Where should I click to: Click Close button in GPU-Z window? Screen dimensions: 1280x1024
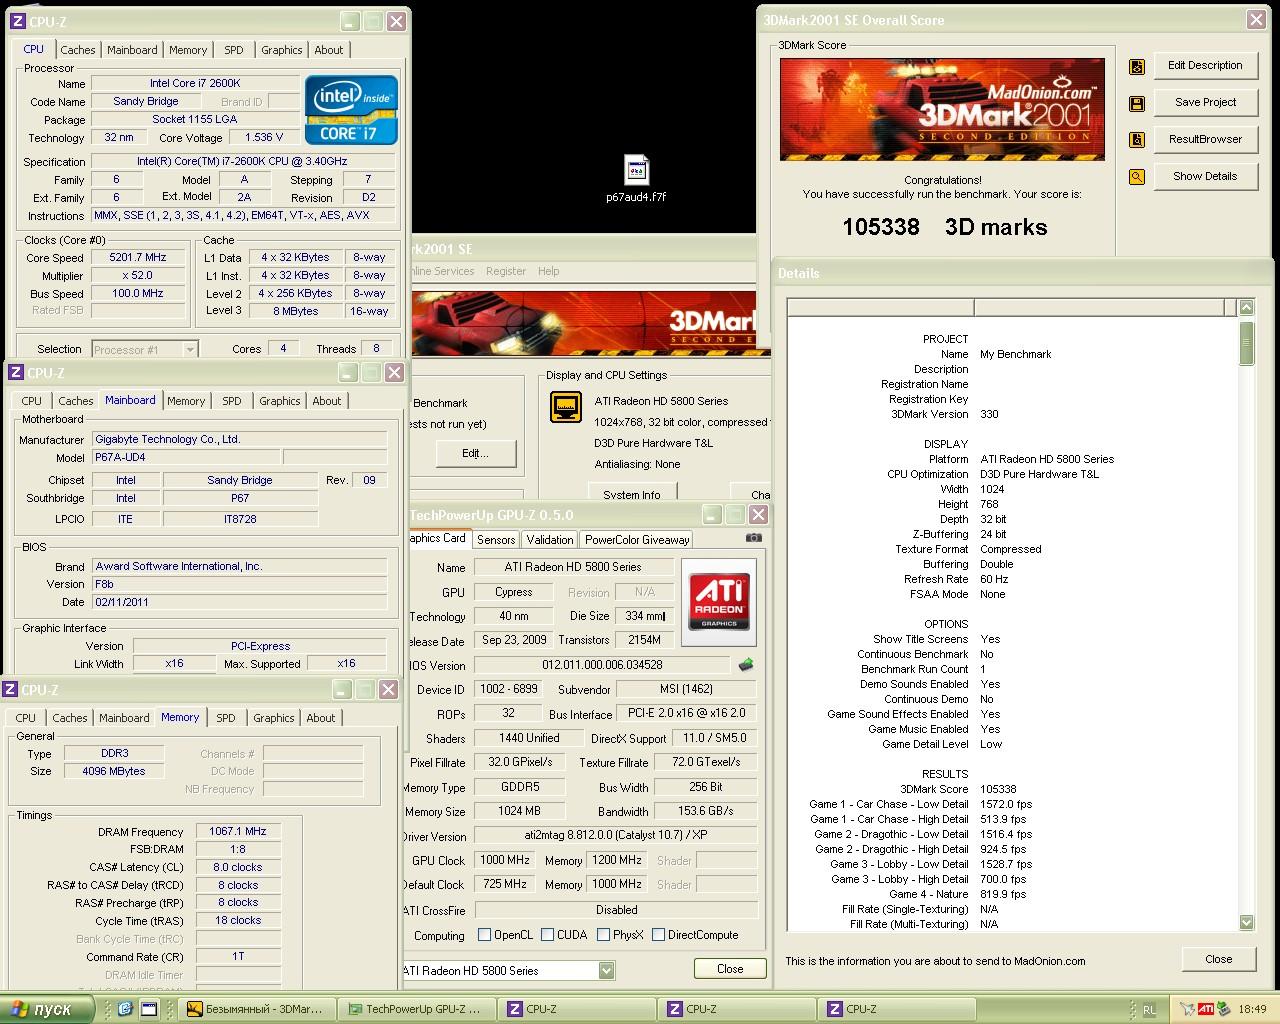(x=730, y=969)
